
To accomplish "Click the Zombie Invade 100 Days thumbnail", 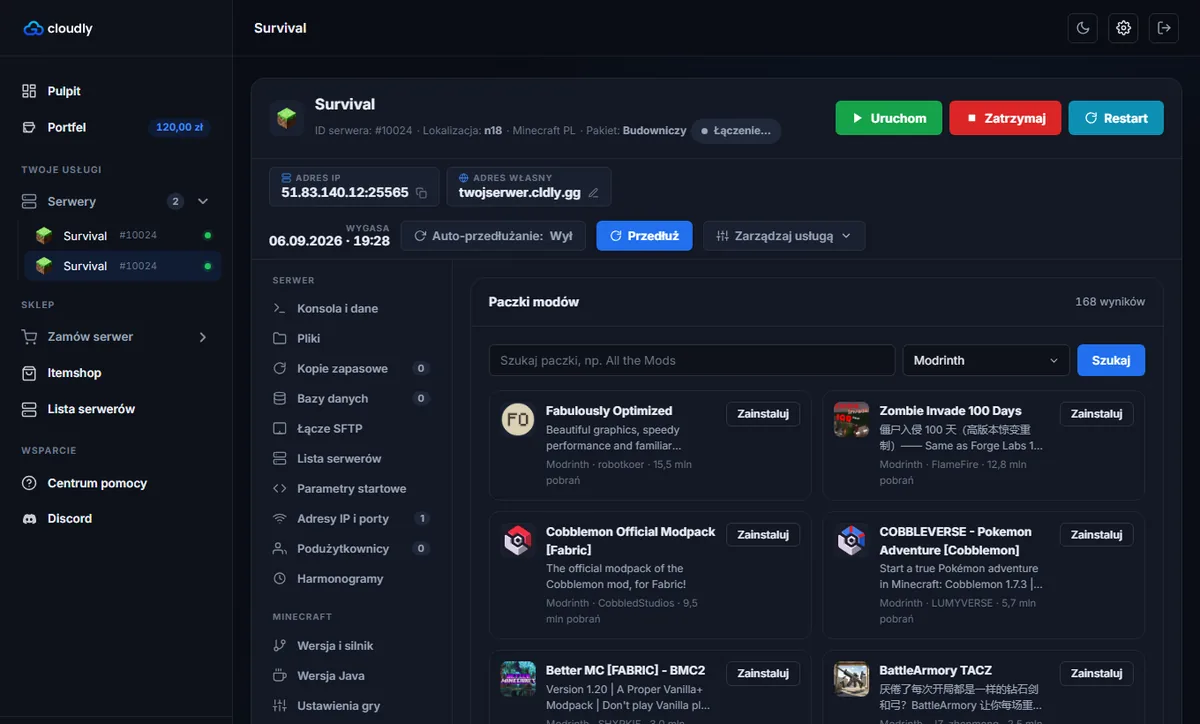I will (x=851, y=419).
